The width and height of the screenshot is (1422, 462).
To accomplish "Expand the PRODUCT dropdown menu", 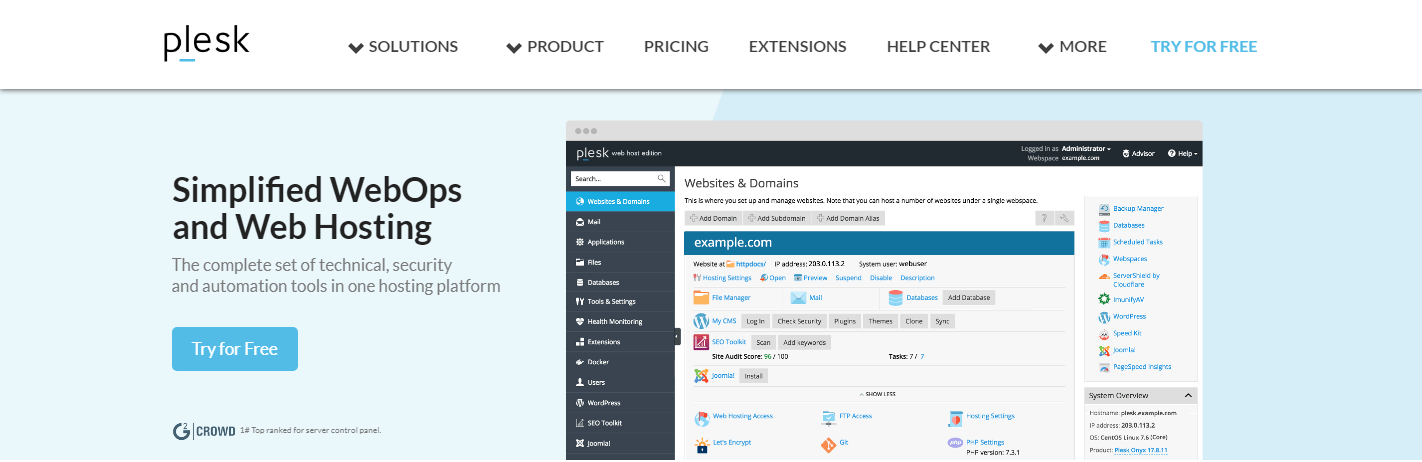I will coord(555,46).
